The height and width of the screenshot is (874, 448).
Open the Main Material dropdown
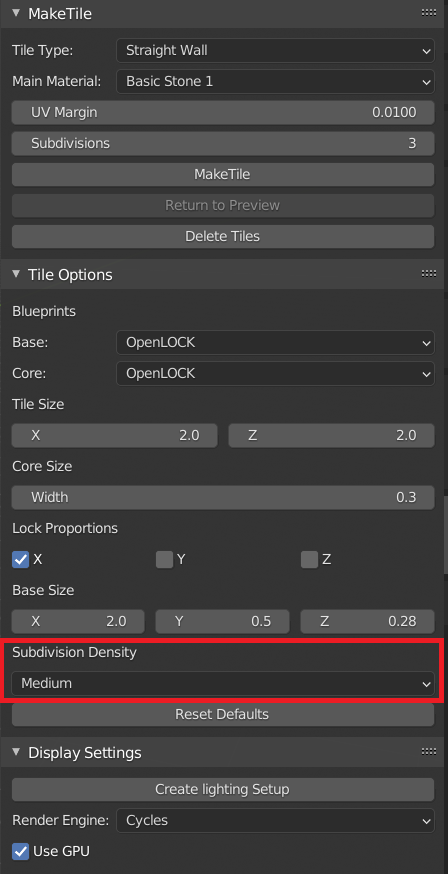point(275,81)
